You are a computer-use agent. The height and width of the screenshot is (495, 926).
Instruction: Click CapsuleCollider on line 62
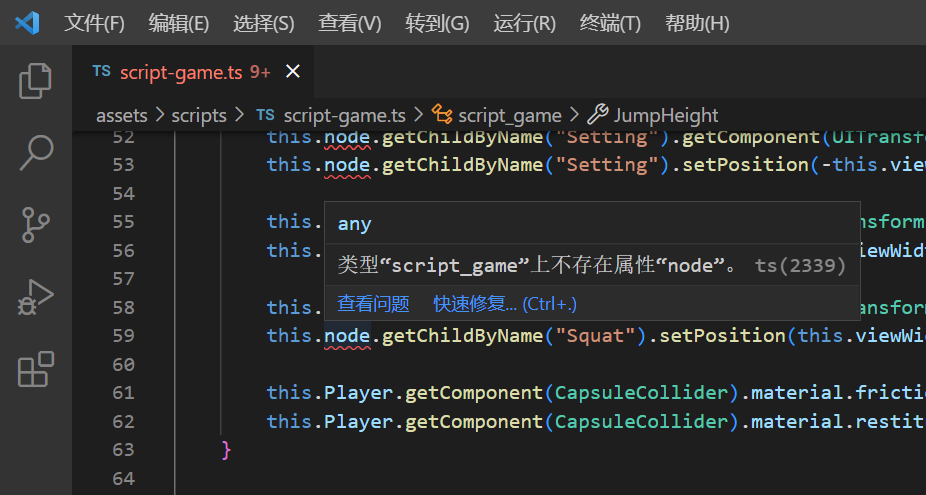pyautogui.click(x=641, y=422)
